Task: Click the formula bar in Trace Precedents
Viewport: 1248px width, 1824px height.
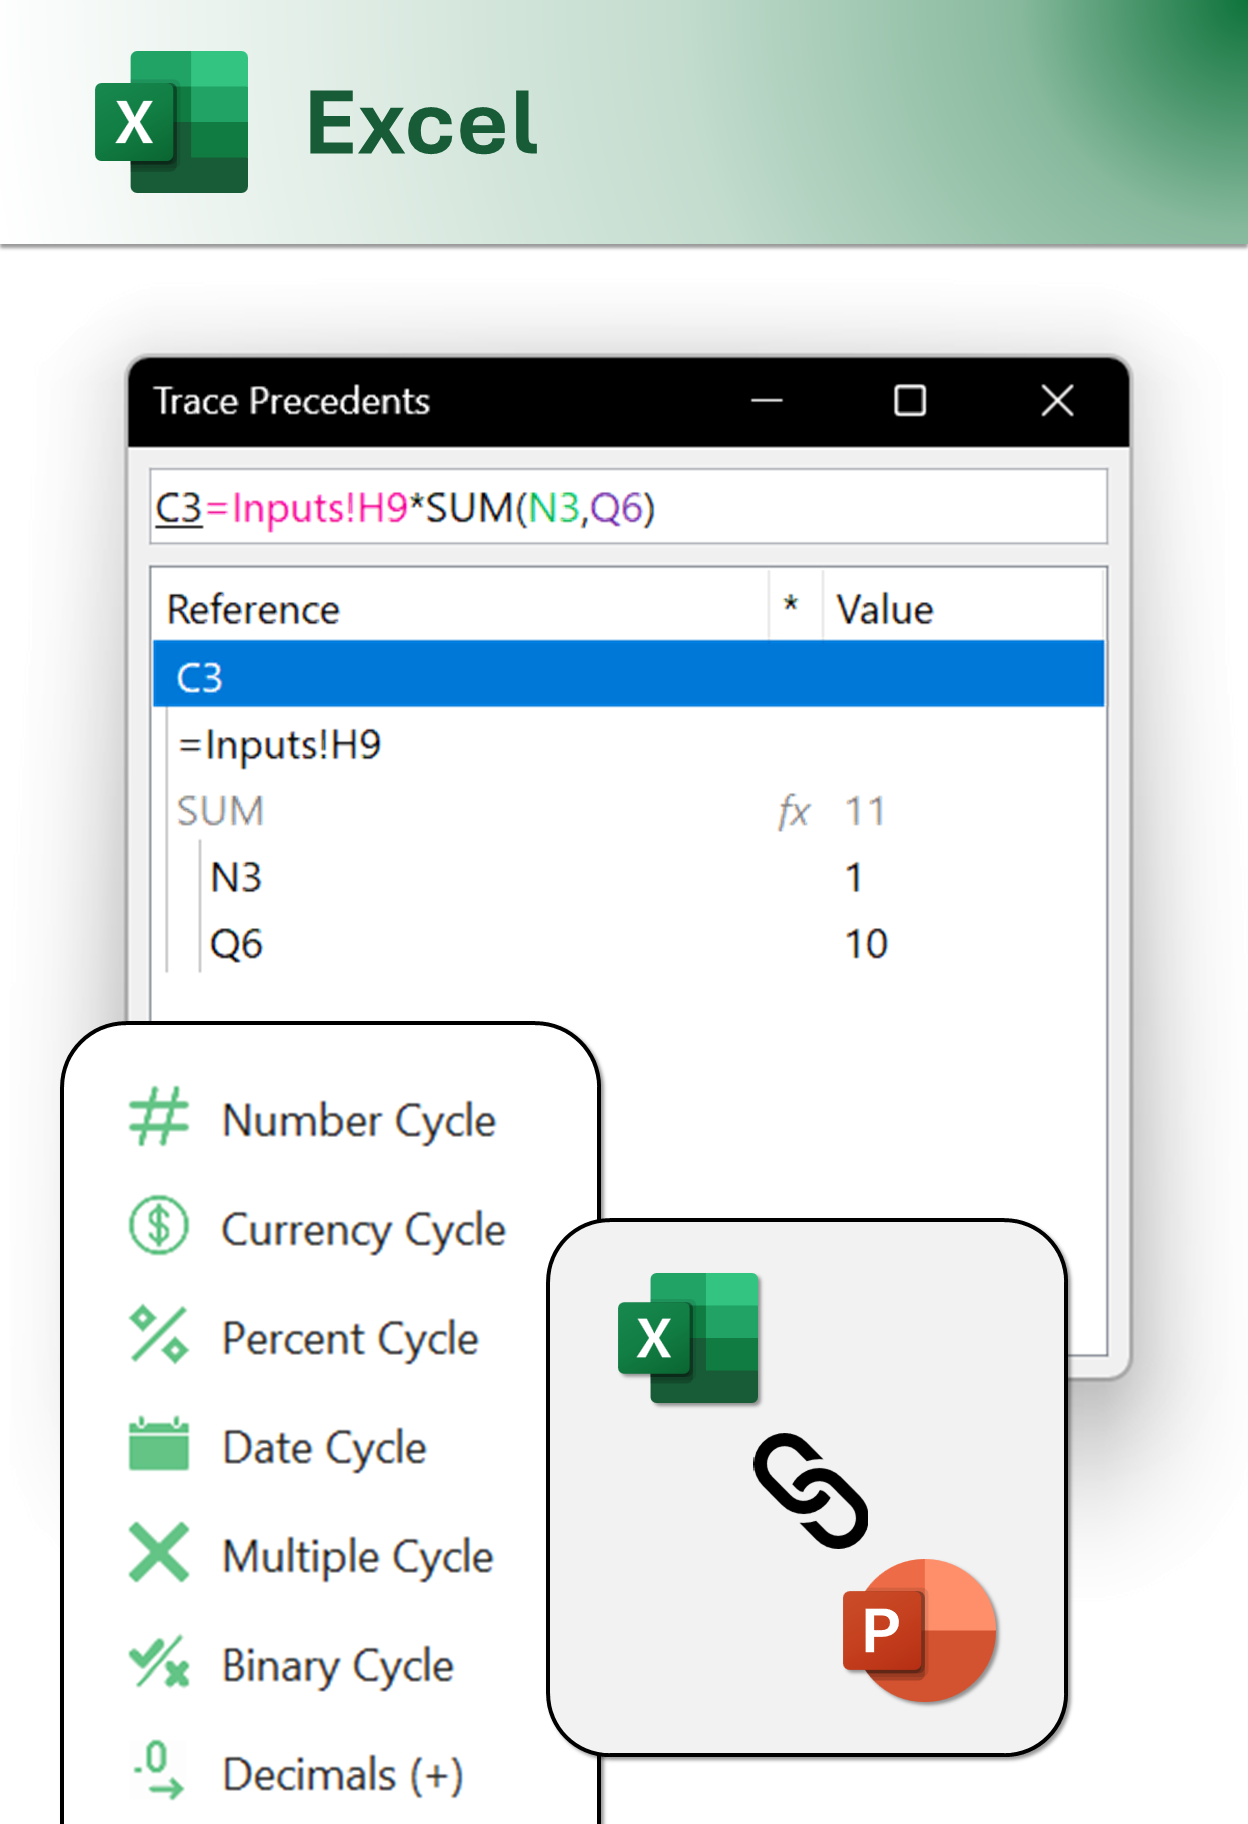Action: (x=629, y=507)
